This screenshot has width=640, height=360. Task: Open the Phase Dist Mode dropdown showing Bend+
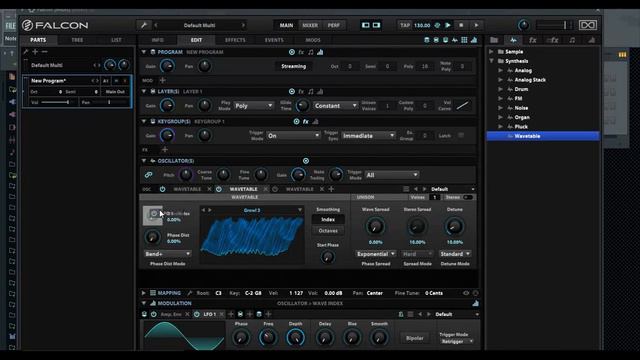pos(167,254)
